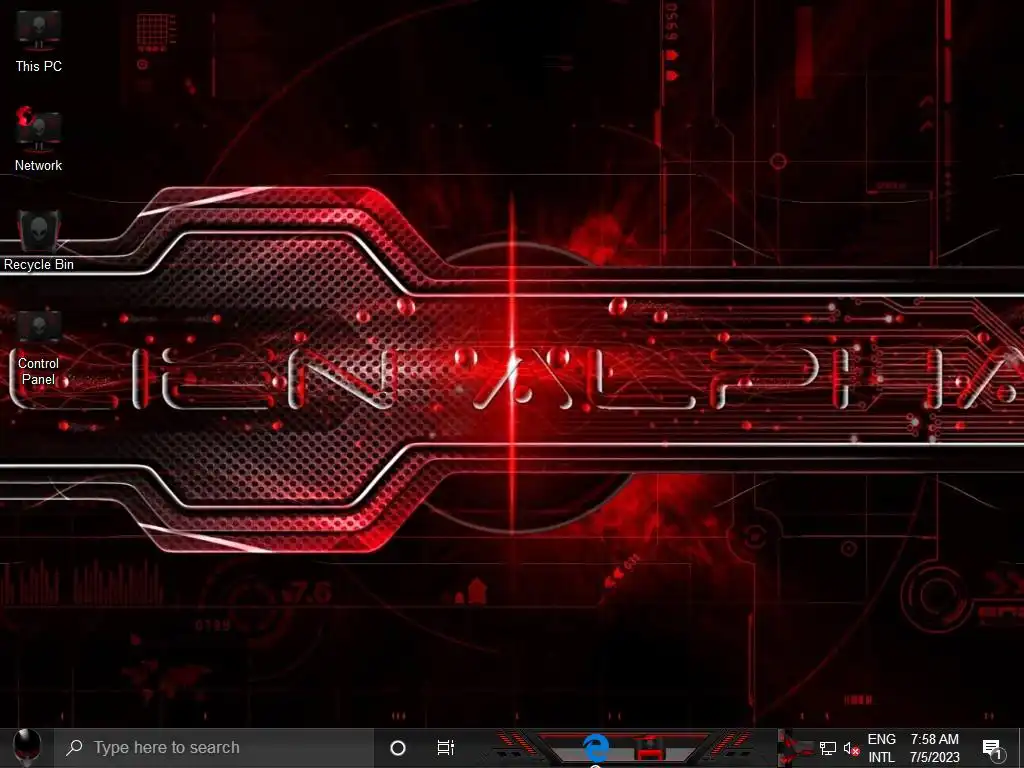This screenshot has width=1024, height=768.
Task: Select the This PC desktop icon
Action: pyautogui.click(x=39, y=40)
